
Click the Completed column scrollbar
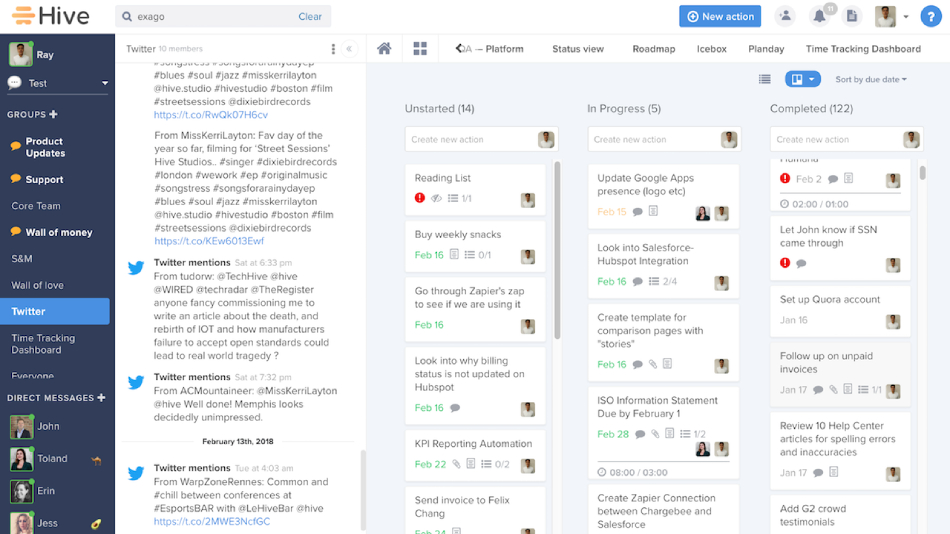(922, 173)
